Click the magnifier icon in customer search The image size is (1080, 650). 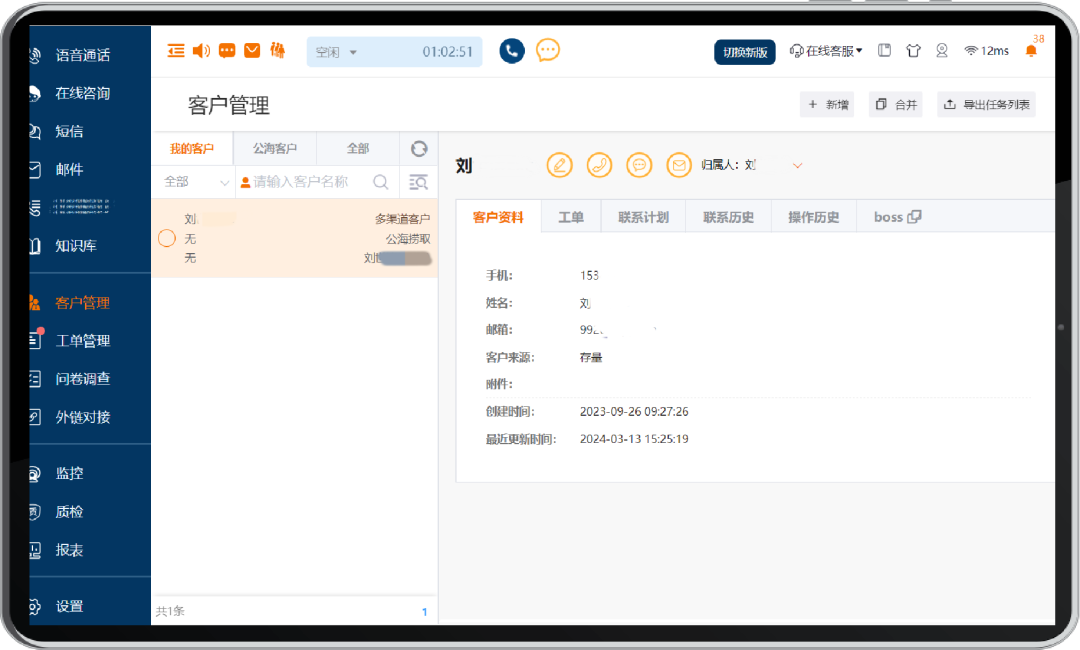coord(380,182)
